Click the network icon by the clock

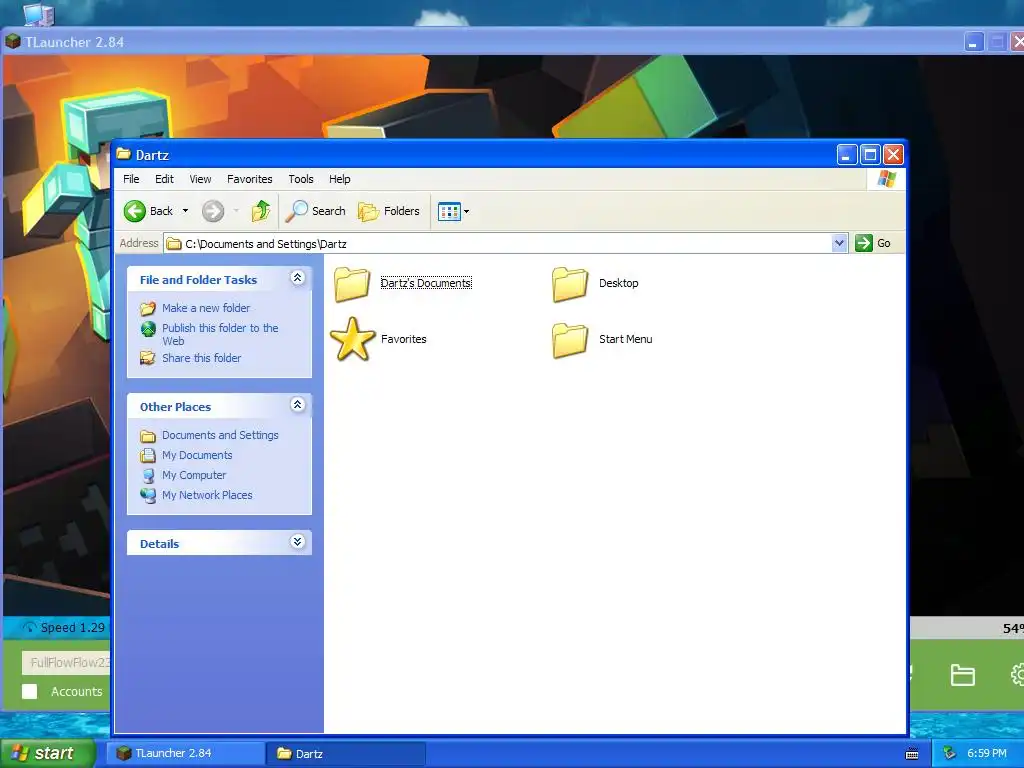[x=950, y=754]
